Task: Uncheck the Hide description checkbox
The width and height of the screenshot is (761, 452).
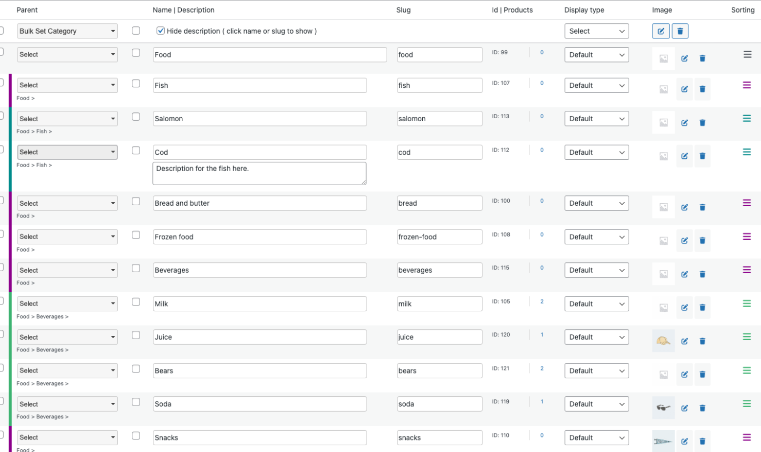Action: click(161, 31)
